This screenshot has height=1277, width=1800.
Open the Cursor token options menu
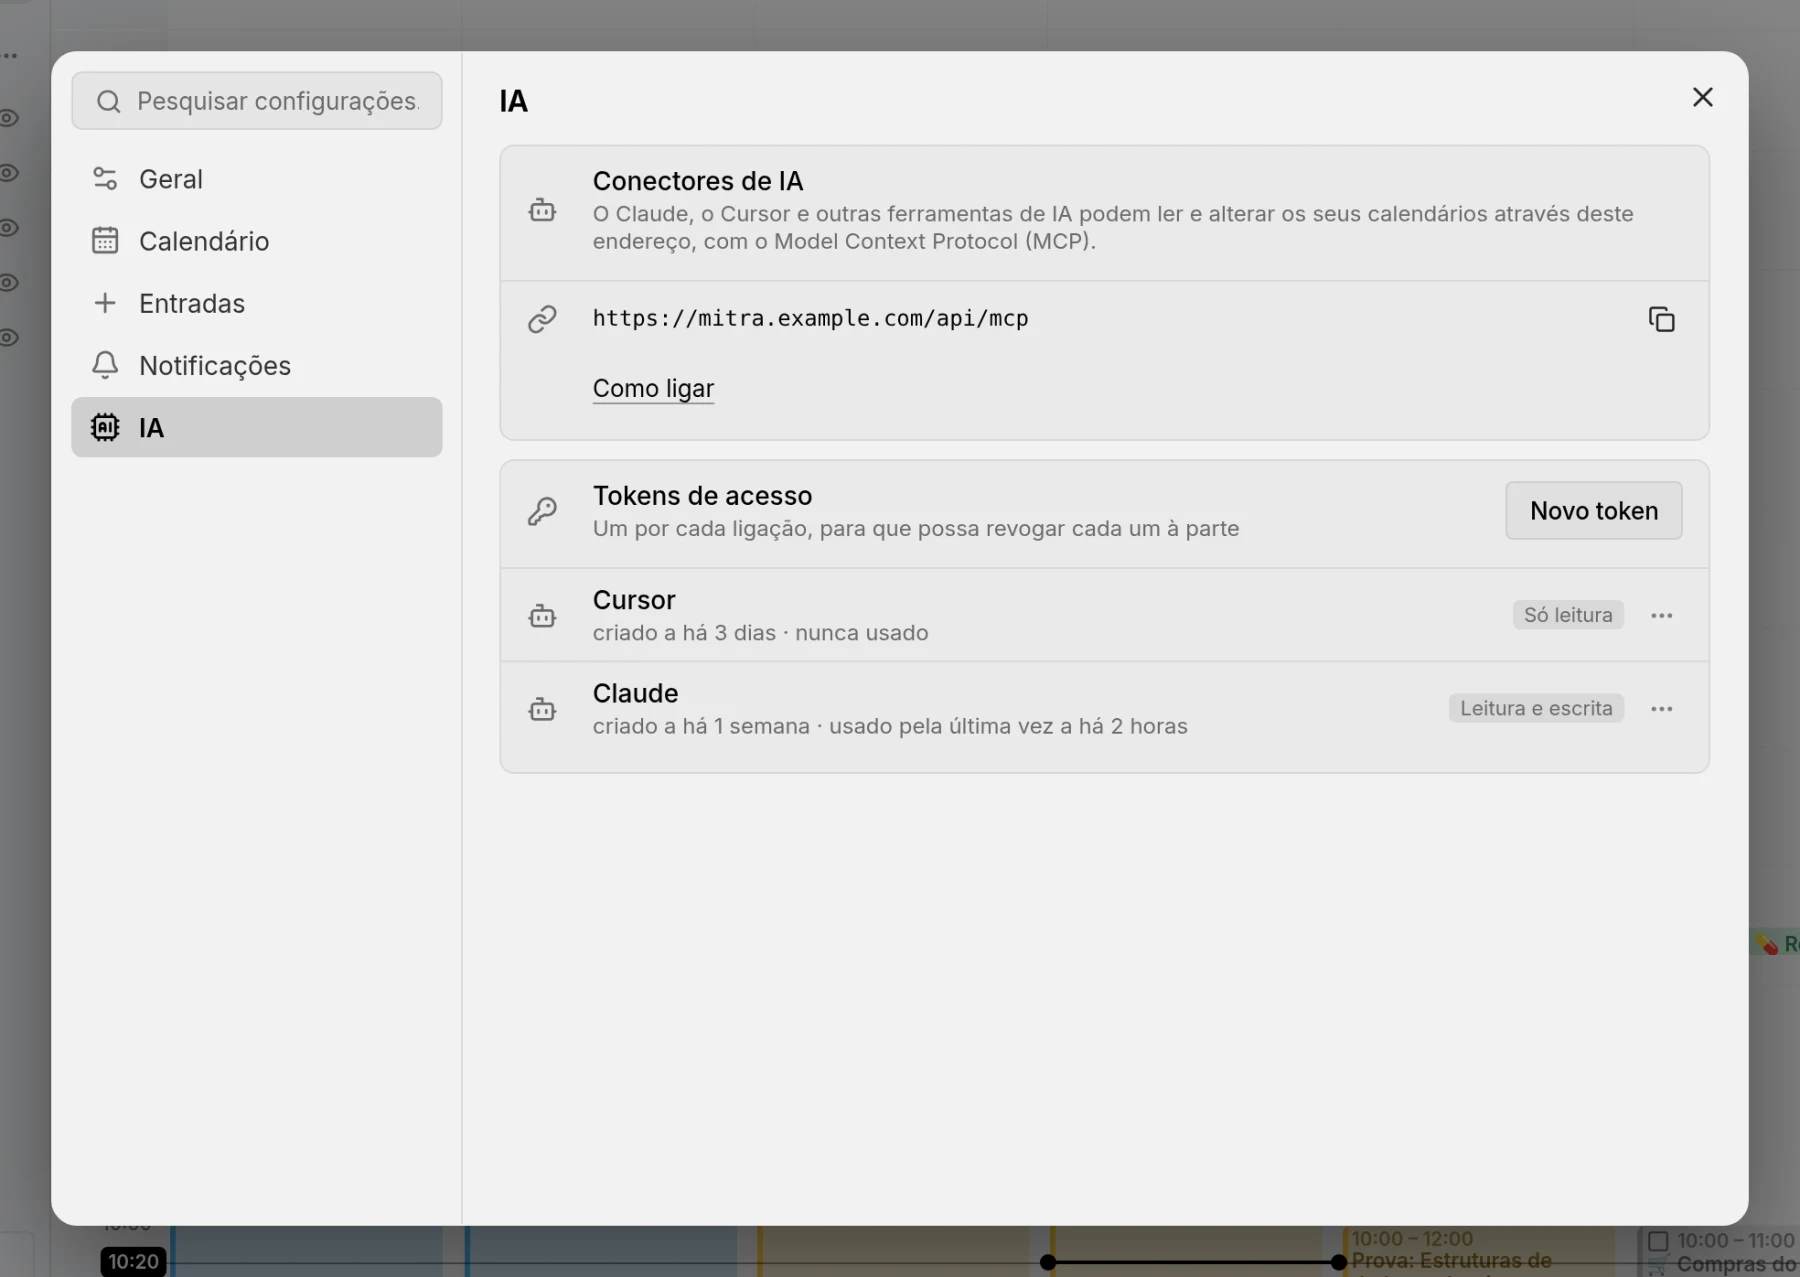coord(1661,615)
